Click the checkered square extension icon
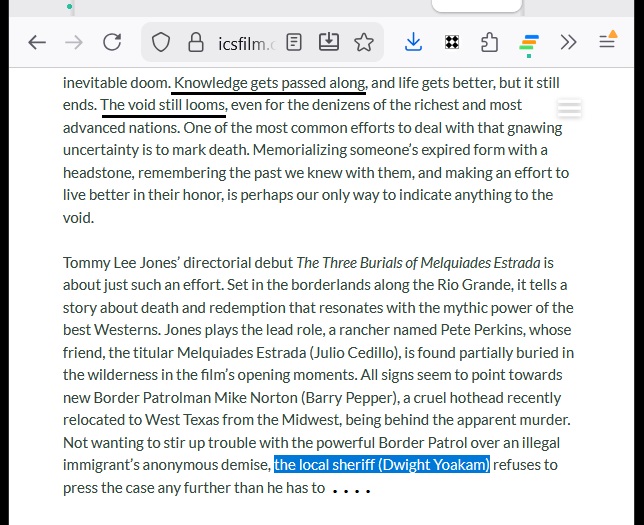 (452, 42)
